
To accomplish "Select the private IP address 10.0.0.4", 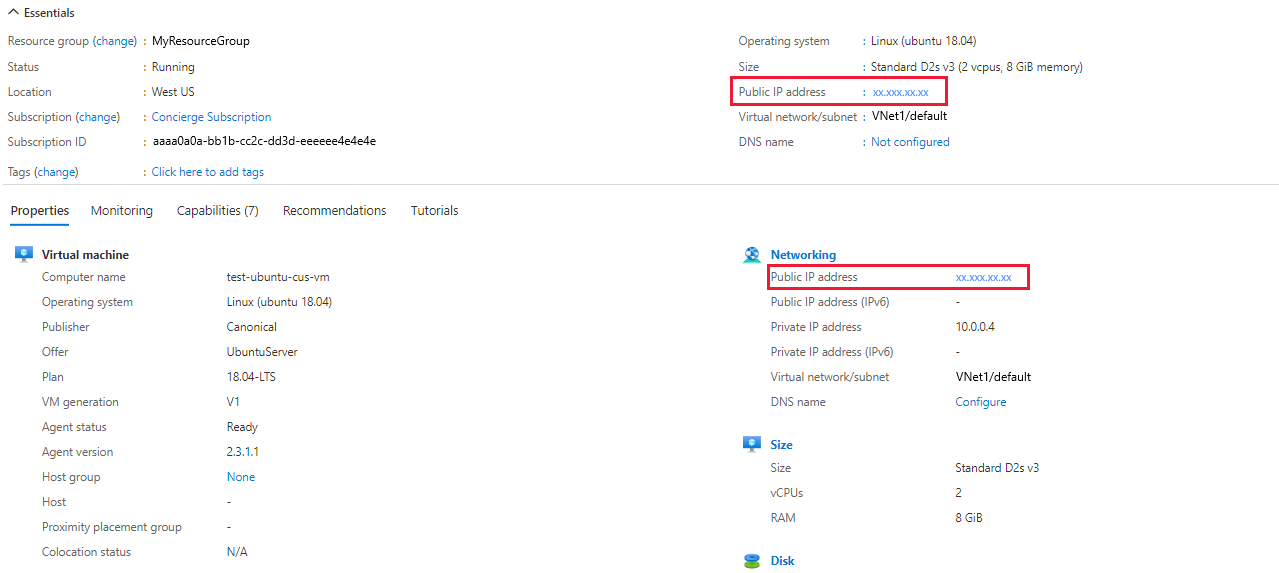I will (x=975, y=327).
